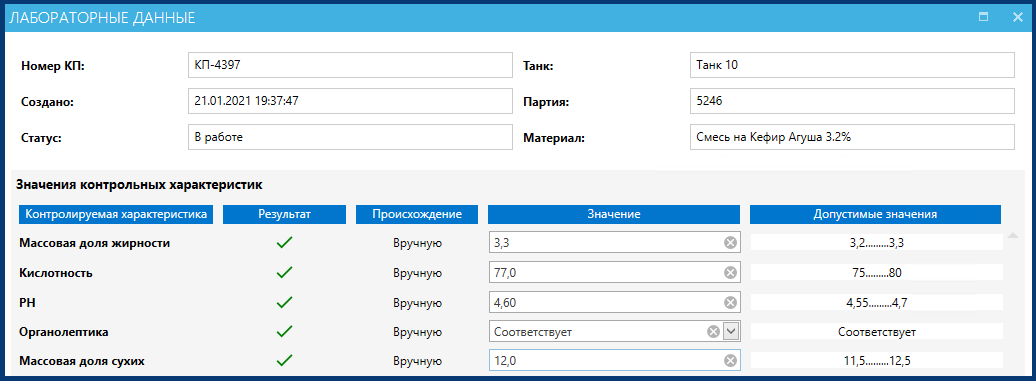Viewport: 1036px width, 381px height.
Task: Clear the PH value 4,60
Action: (x=730, y=302)
